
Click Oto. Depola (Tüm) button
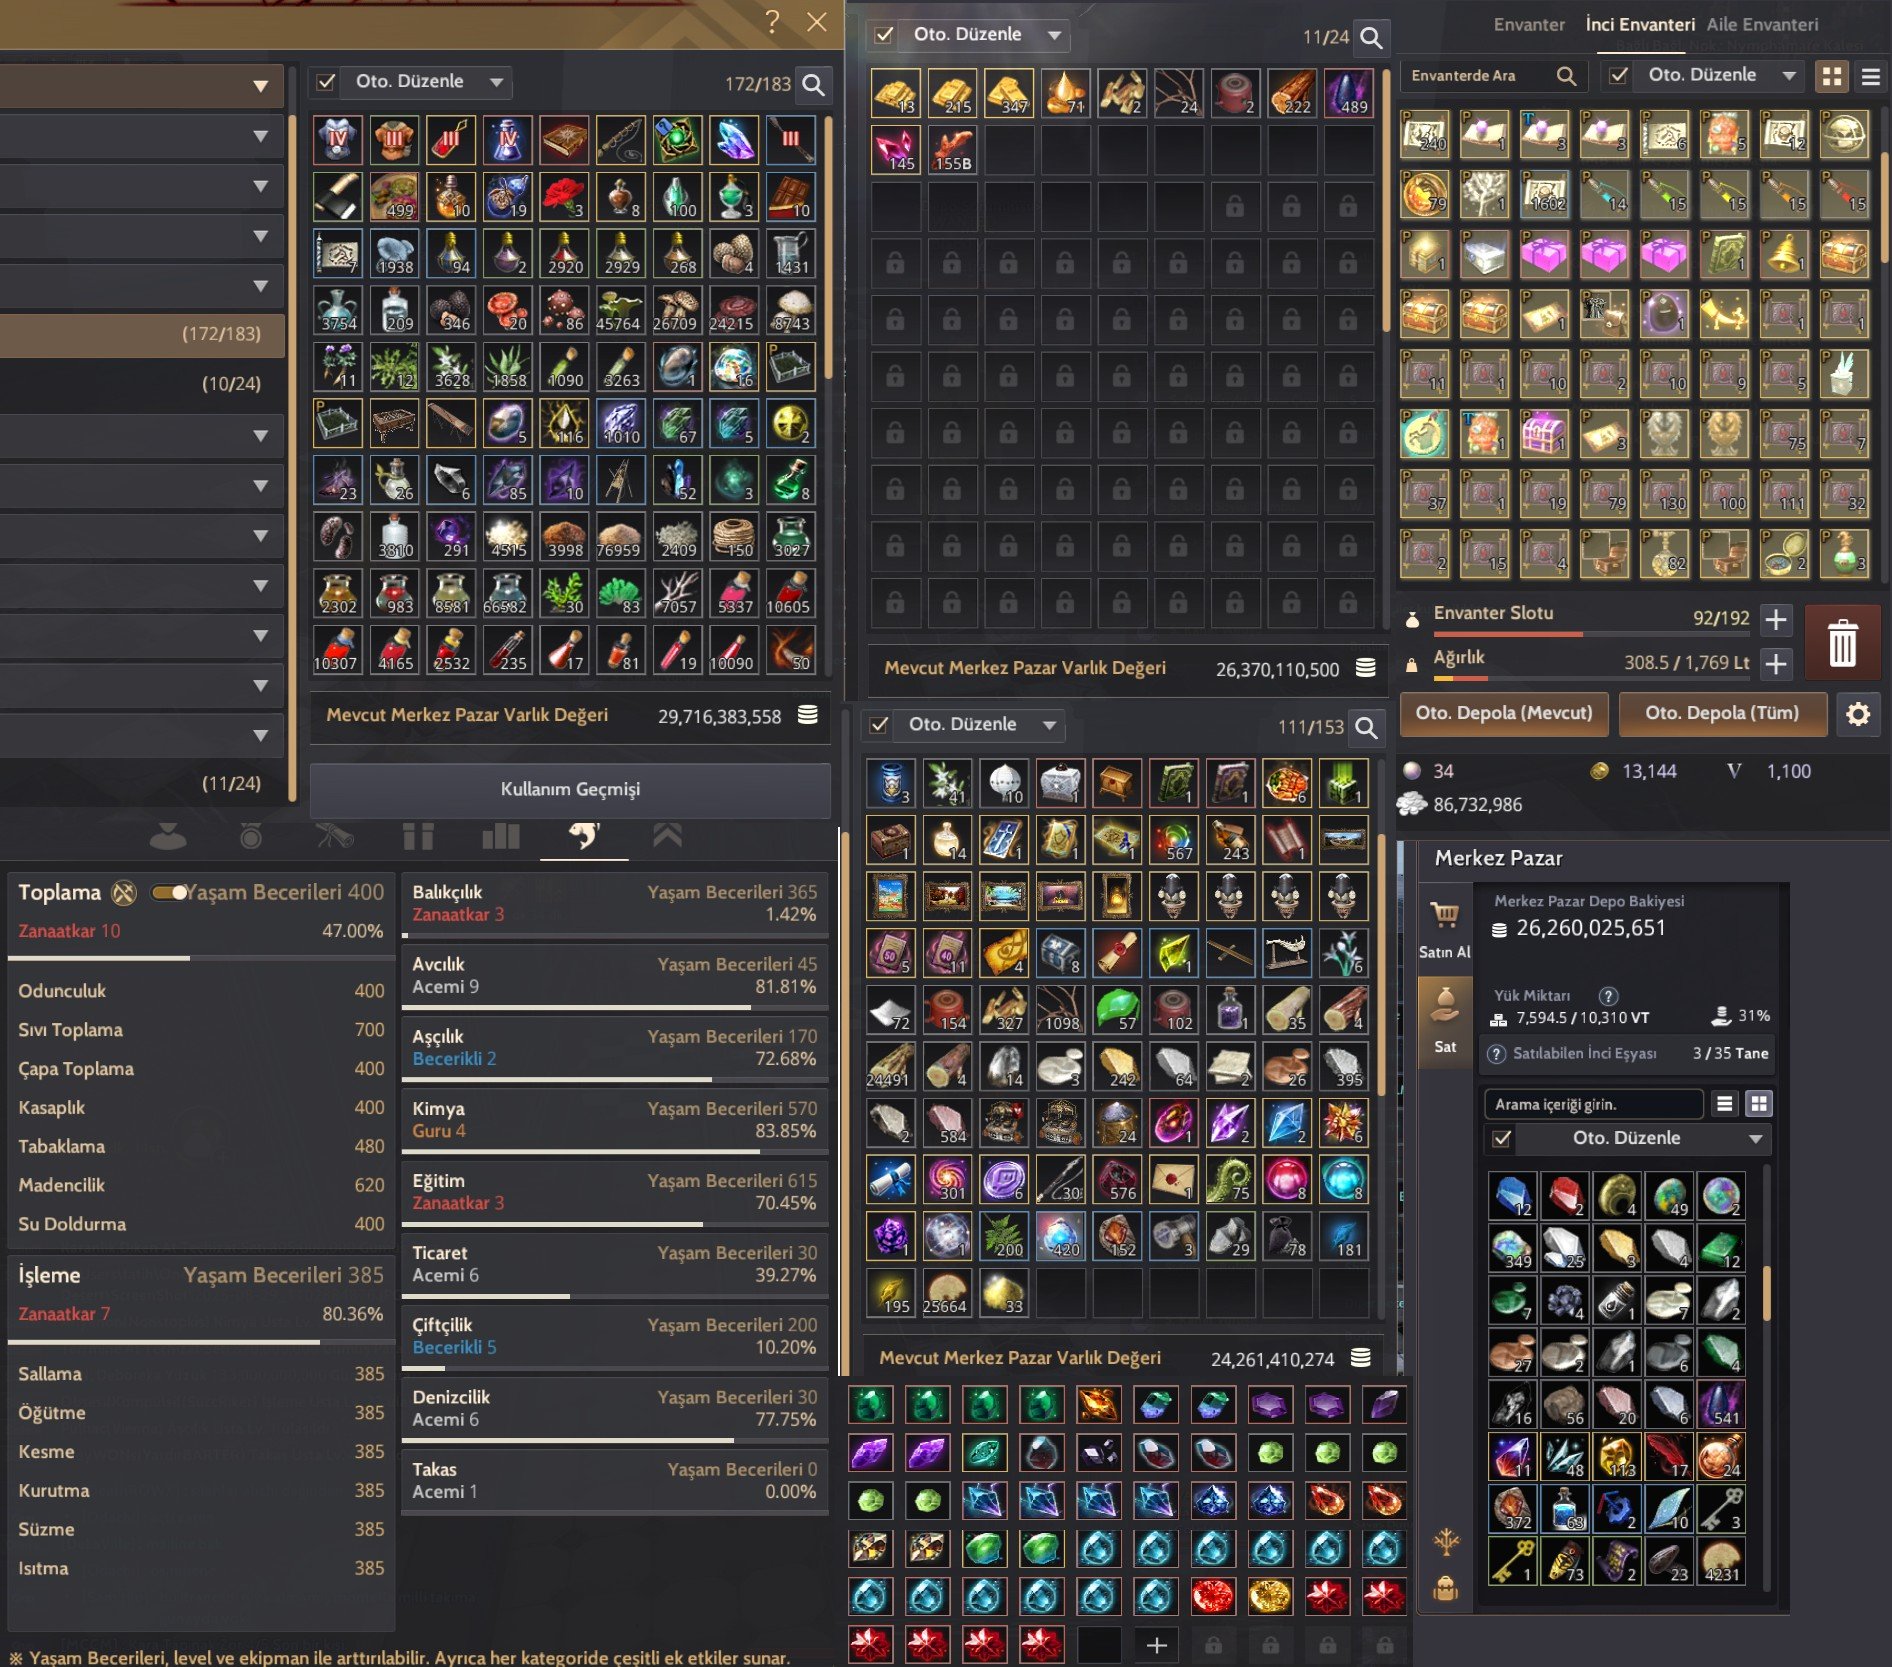(x=1722, y=714)
